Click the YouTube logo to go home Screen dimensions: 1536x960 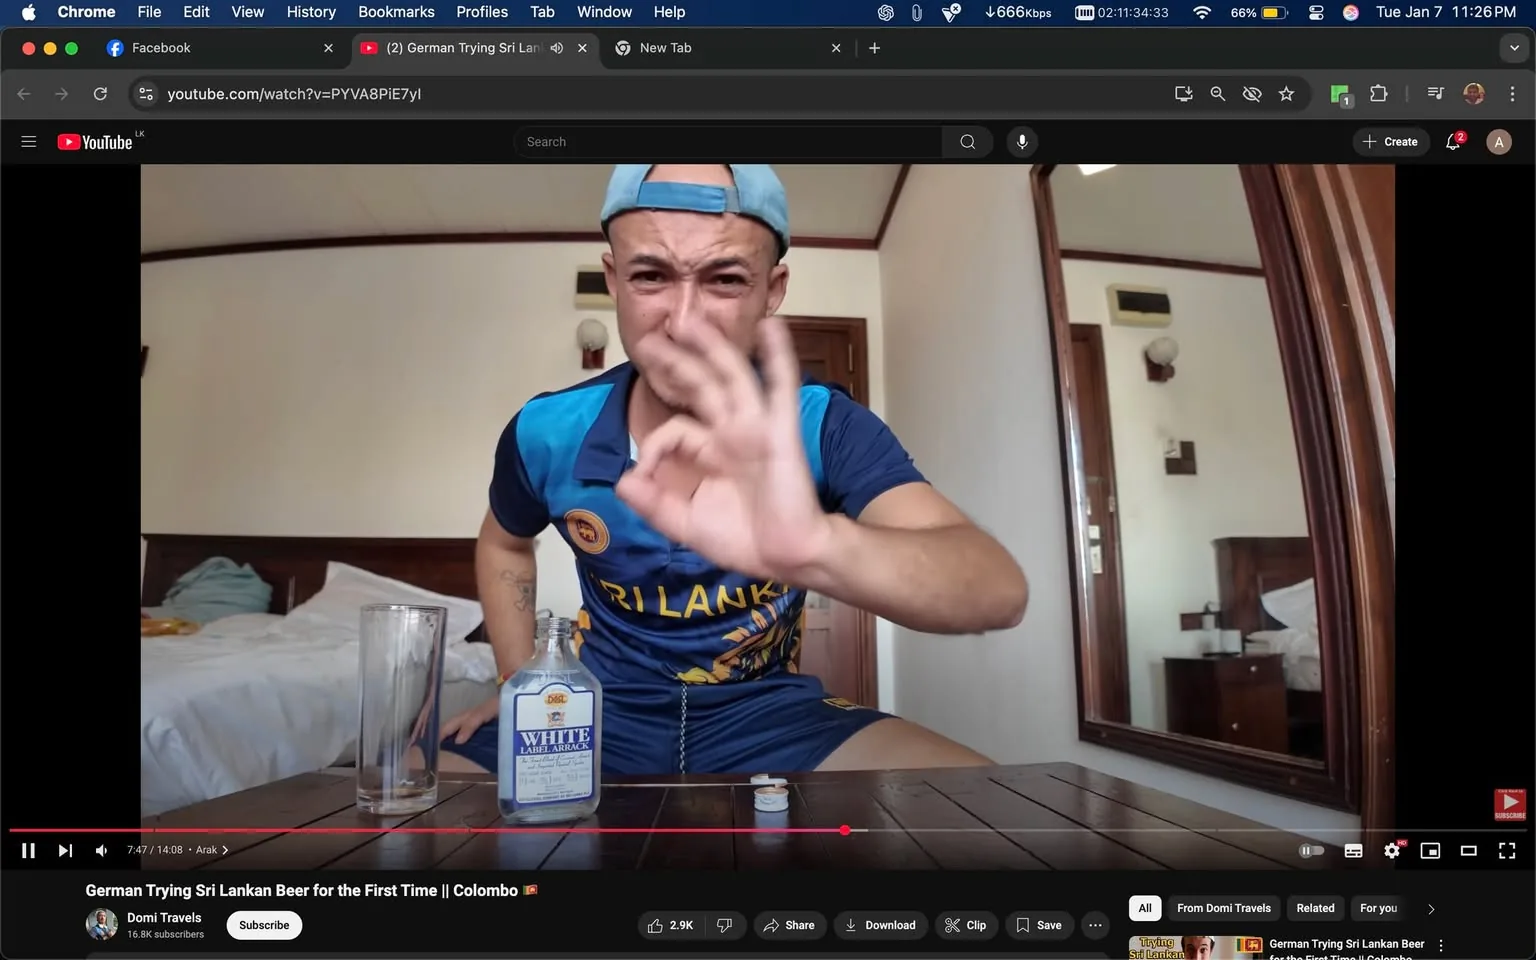click(x=95, y=141)
